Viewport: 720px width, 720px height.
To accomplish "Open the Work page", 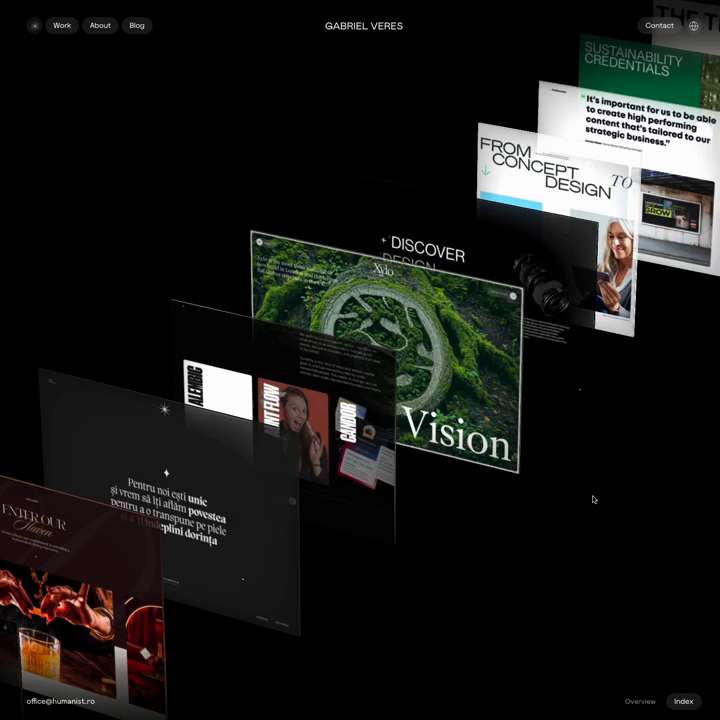I will 62,26.
